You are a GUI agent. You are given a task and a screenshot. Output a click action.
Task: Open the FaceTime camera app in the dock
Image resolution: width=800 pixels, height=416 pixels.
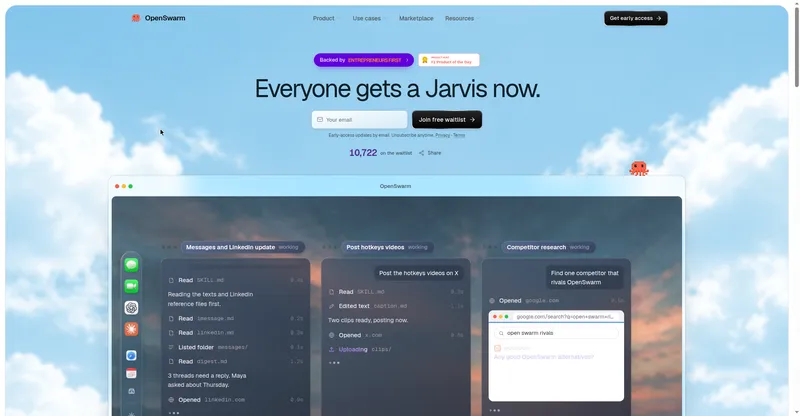[132, 286]
